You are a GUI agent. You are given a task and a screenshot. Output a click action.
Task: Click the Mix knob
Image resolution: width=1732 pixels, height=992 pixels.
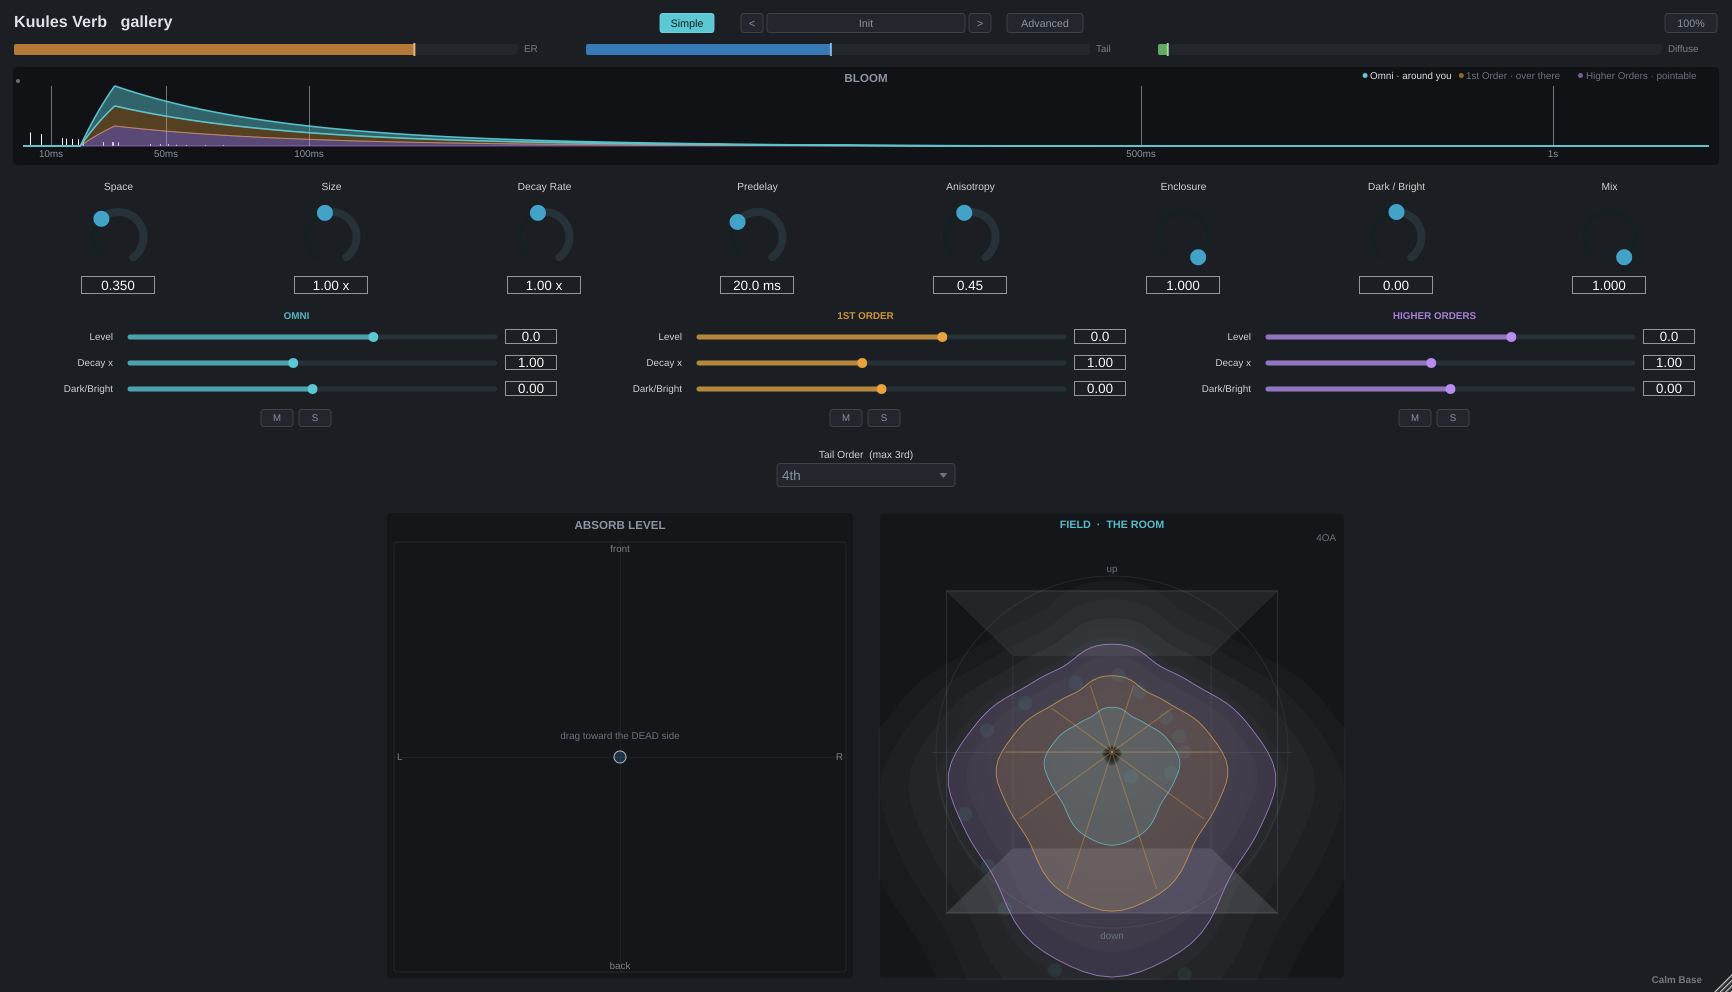(x=1609, y=236)
